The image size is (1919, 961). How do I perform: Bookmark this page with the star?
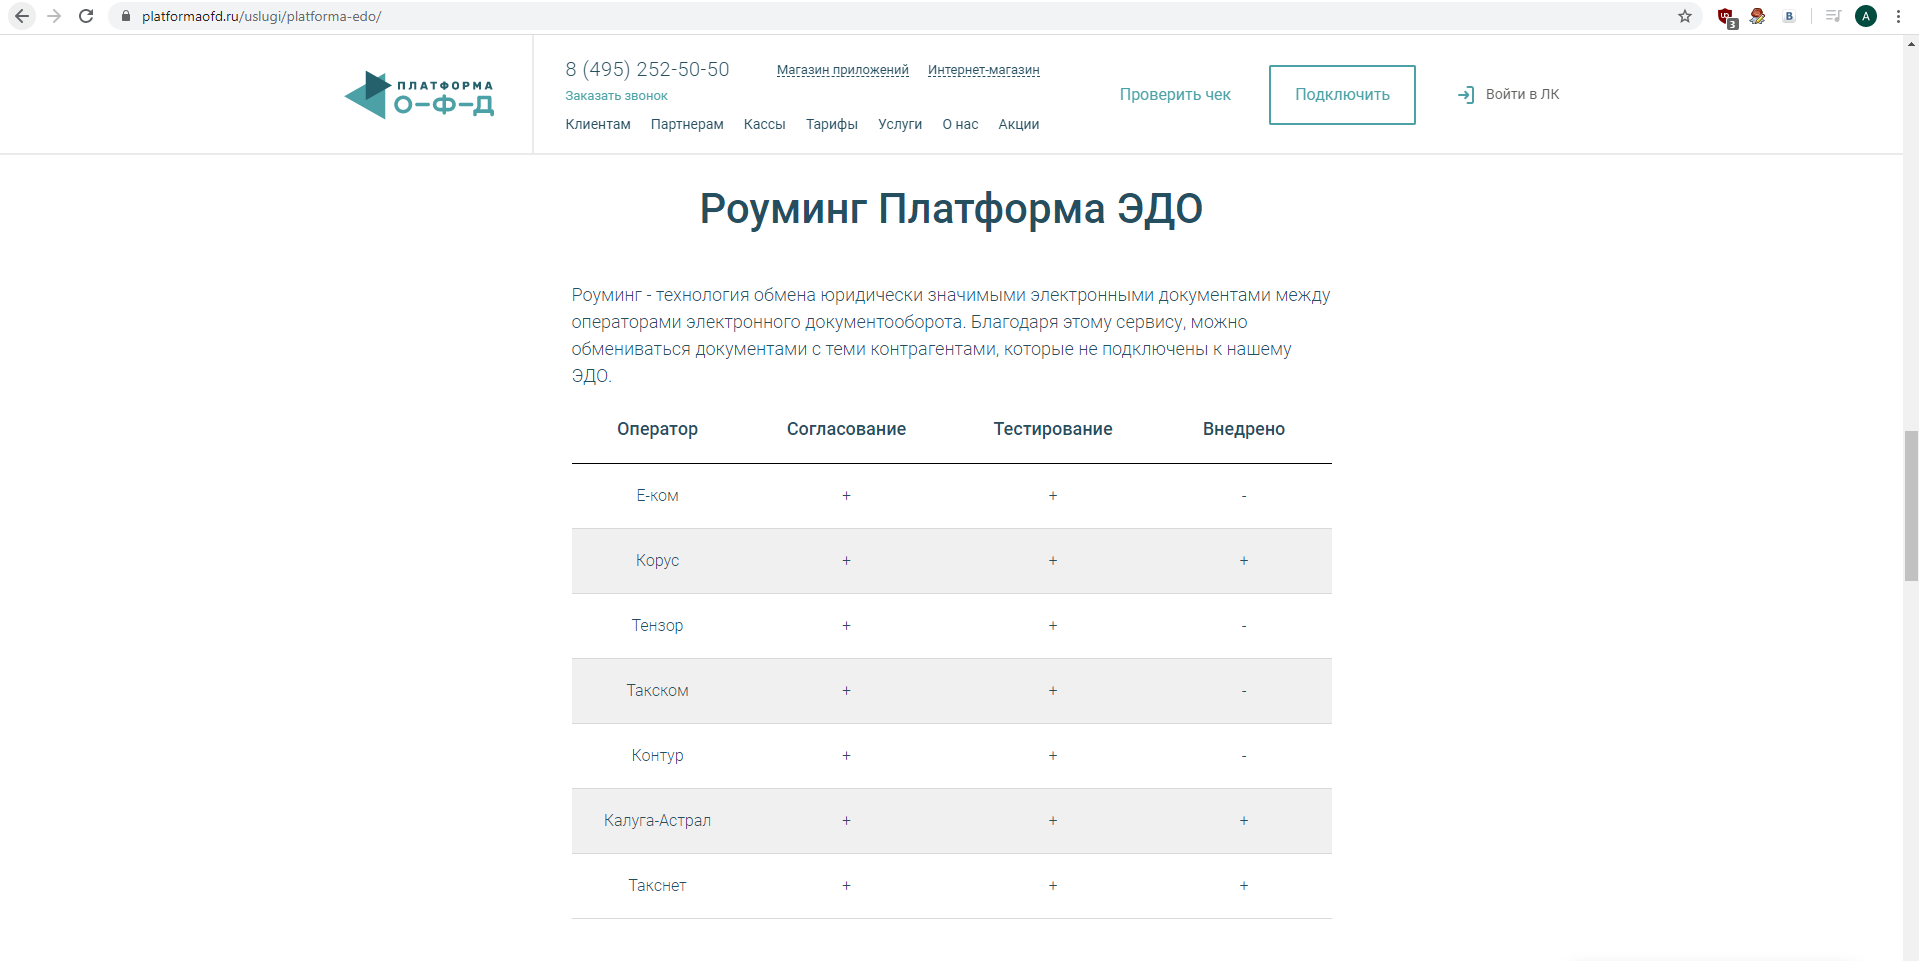(x=1685, y=16)
